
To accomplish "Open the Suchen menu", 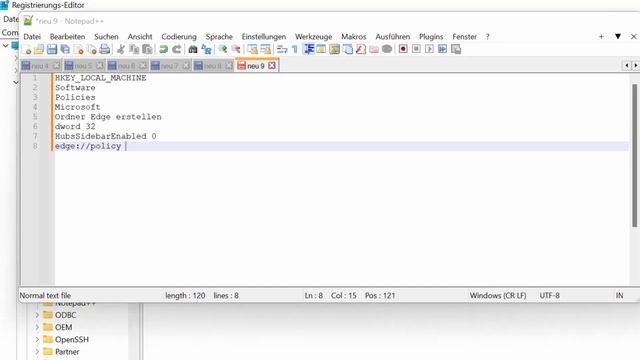I will click(106, 37).
